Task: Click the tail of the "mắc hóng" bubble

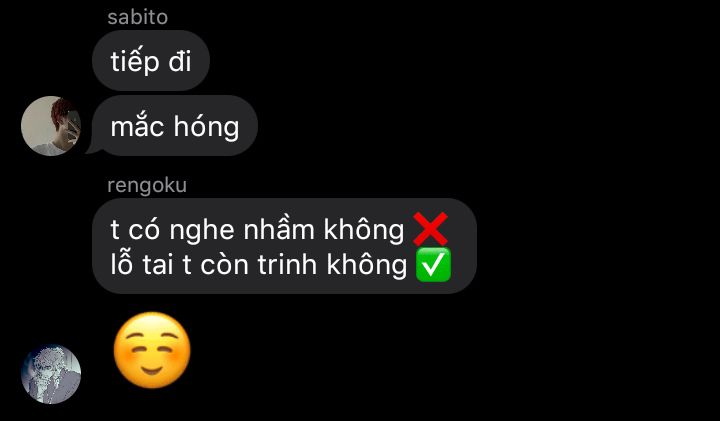Action: tap(93, 148)
